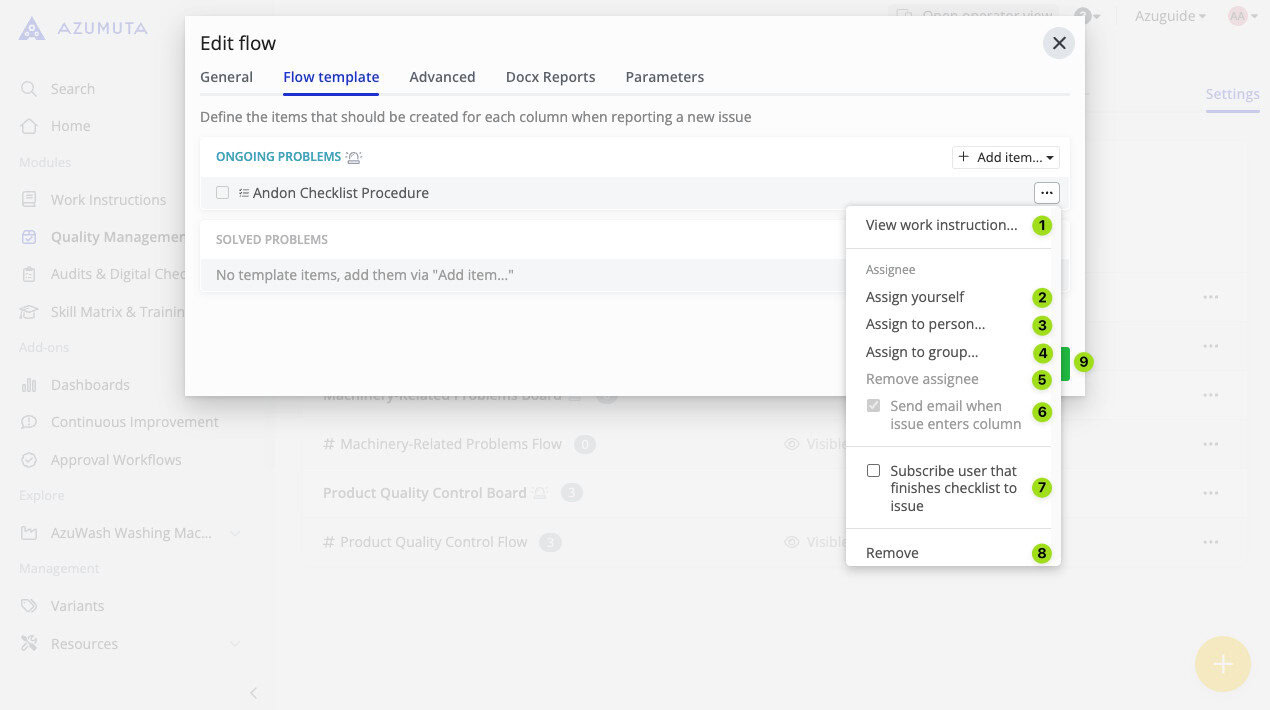Click the plus floating action button

(x=1222, y=663)
